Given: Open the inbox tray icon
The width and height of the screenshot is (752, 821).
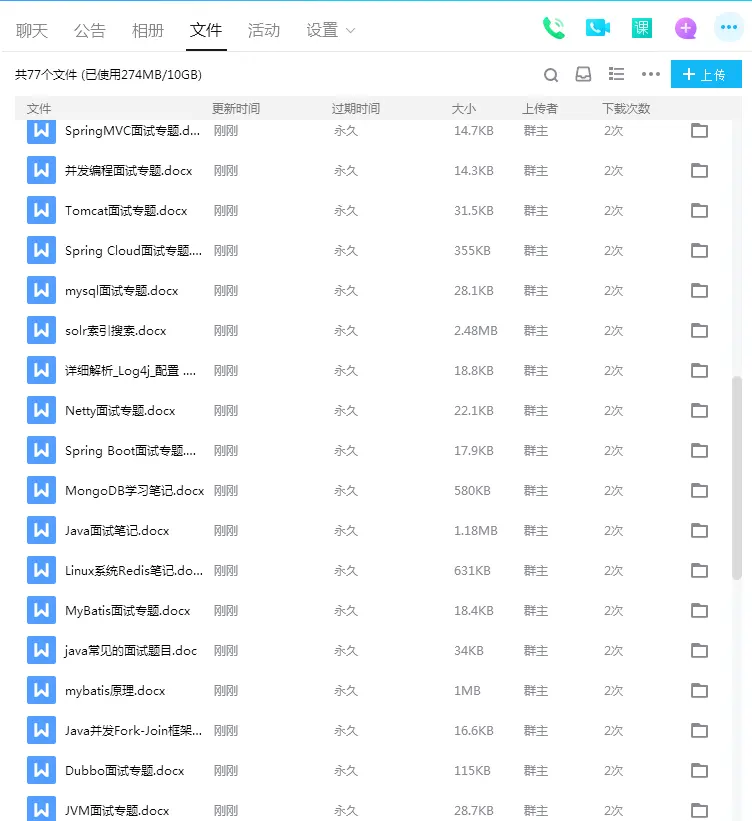Looking at the screenshot, I should (x=583, y=74).
